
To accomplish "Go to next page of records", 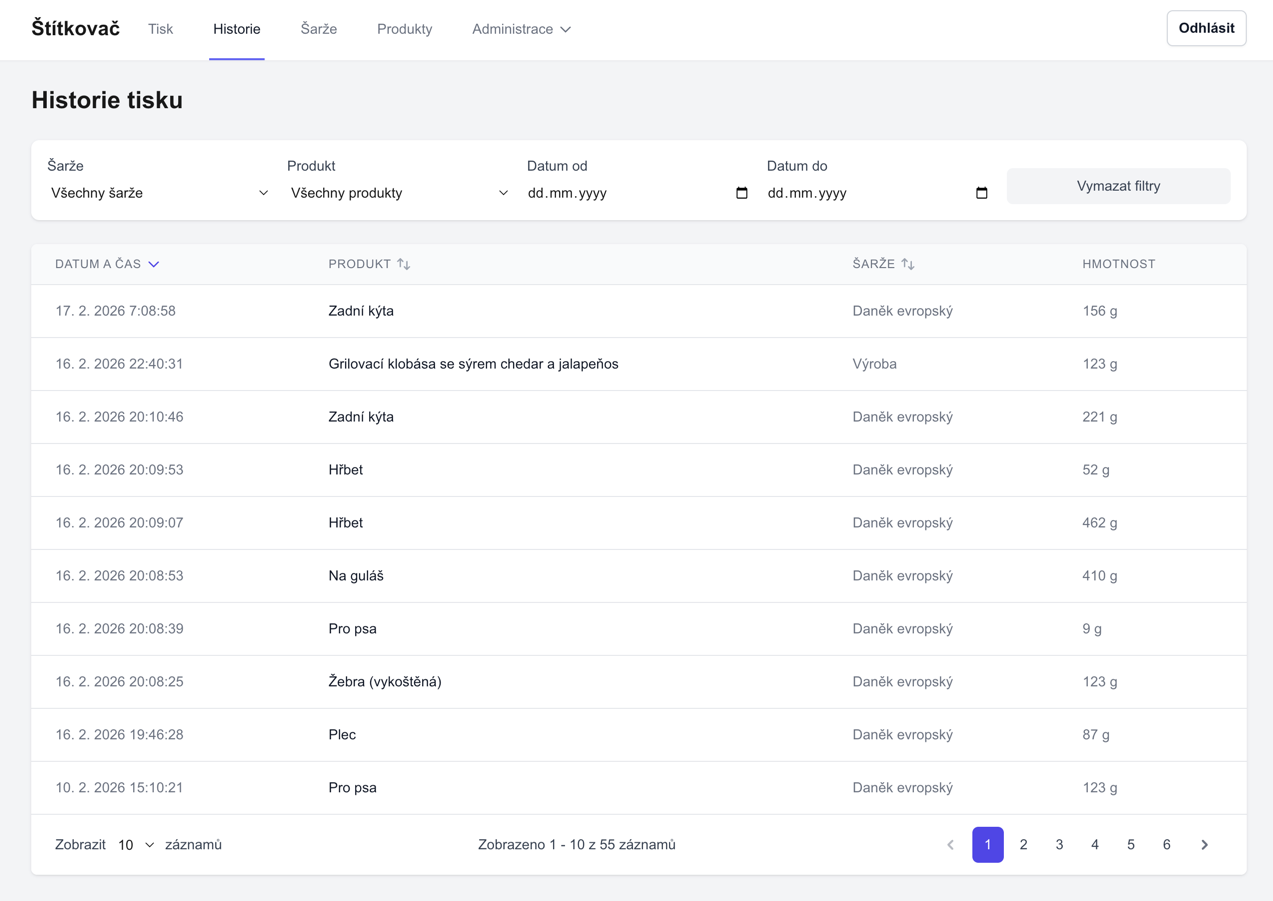I will coord(1204,845).
